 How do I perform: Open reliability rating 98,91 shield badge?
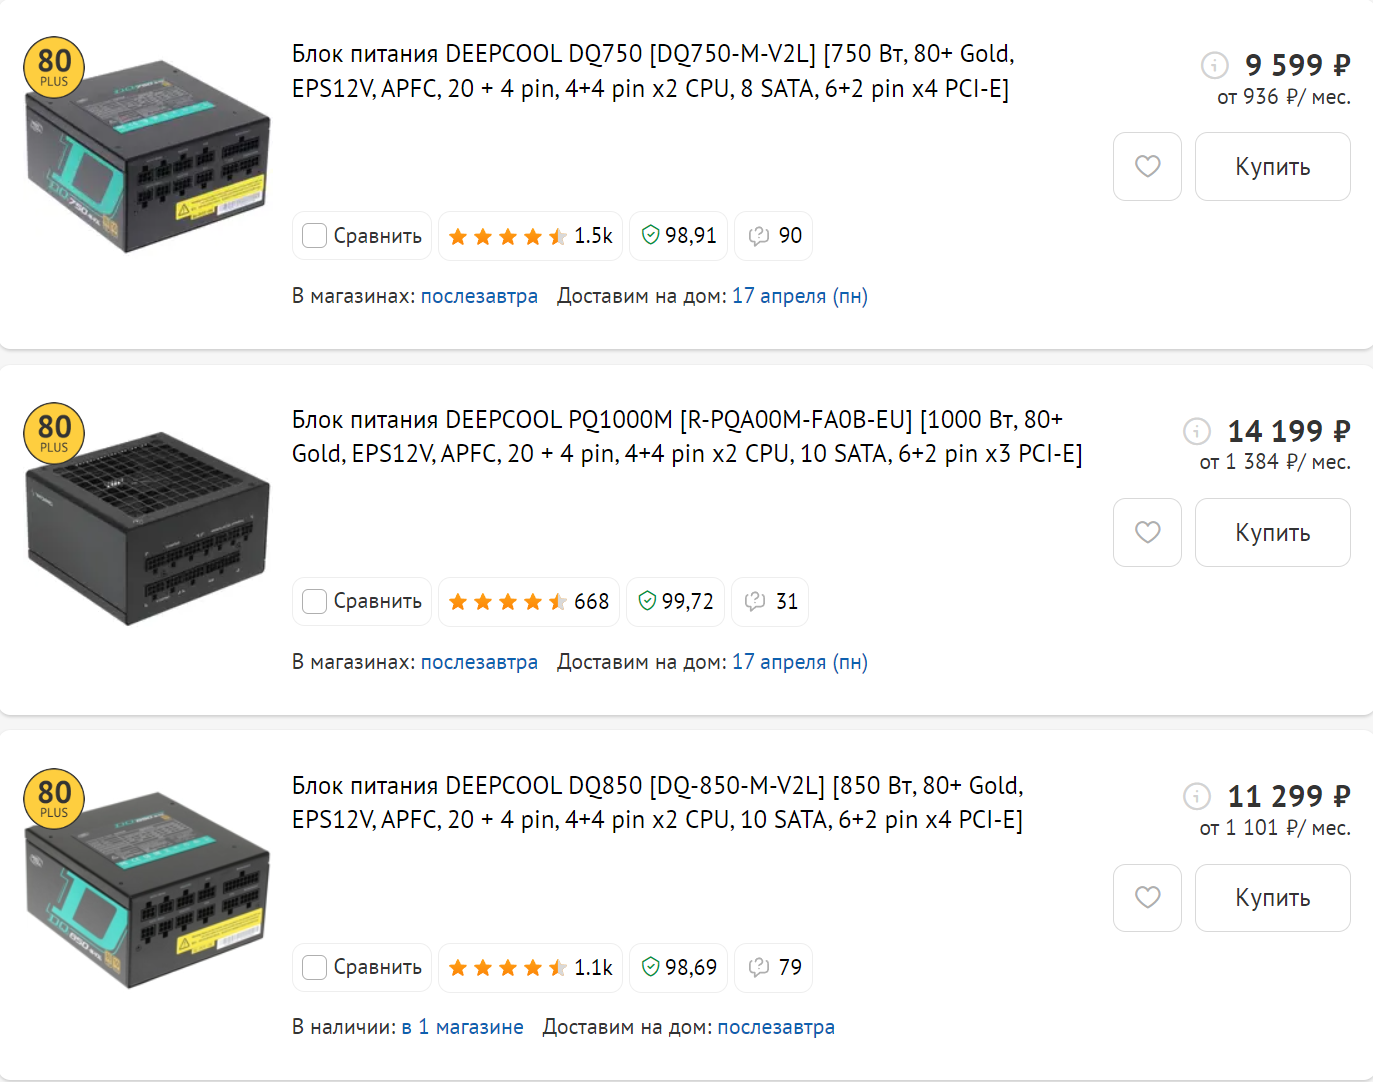click(x=678, y=236)
